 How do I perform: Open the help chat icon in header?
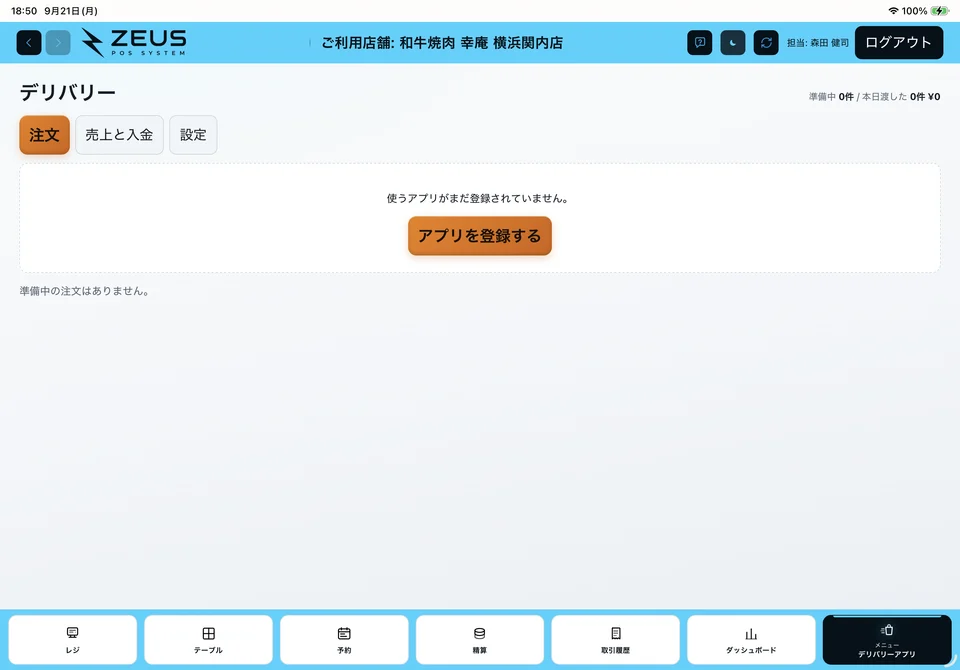pyautogui.click(x=700, y=43)
